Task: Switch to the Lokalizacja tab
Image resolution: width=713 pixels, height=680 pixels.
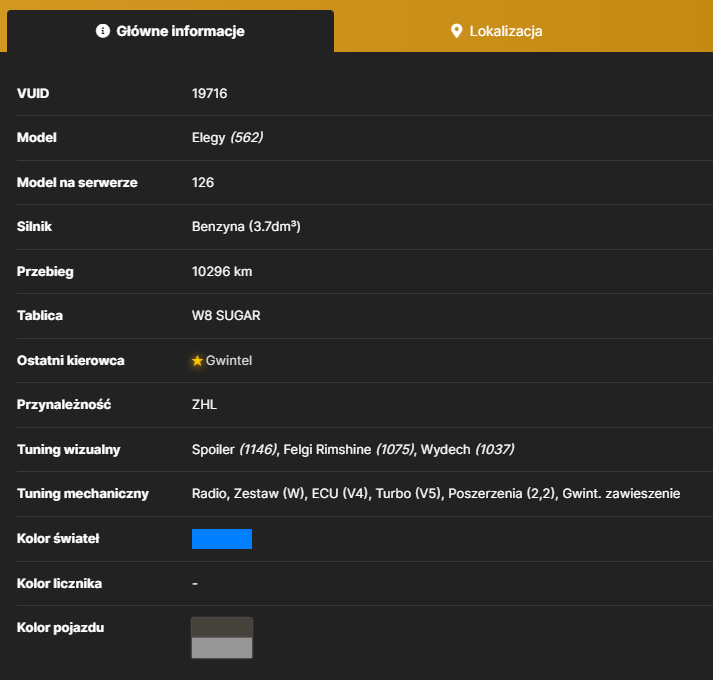Action: click(497, 31)
